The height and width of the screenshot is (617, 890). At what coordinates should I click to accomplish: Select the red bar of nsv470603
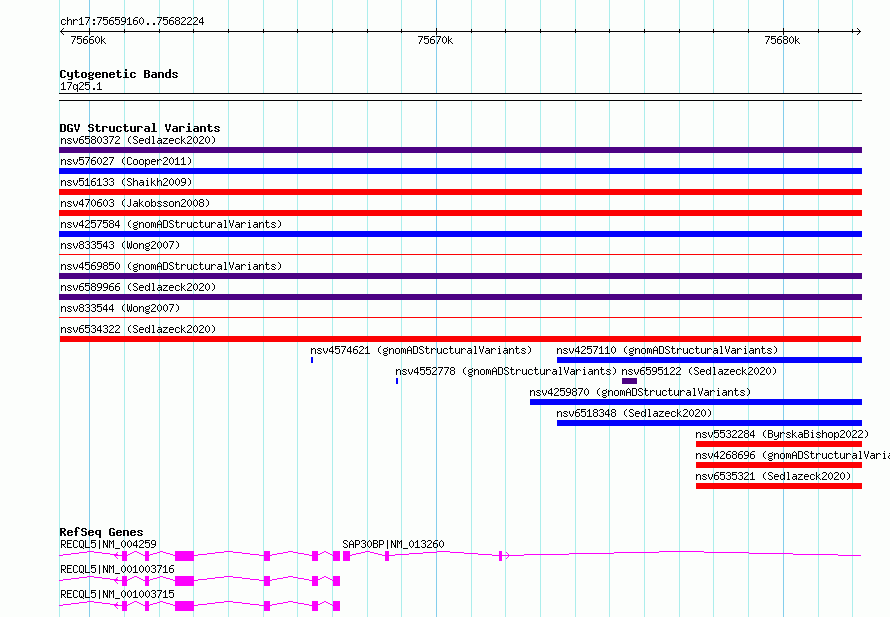click(460, 213)
